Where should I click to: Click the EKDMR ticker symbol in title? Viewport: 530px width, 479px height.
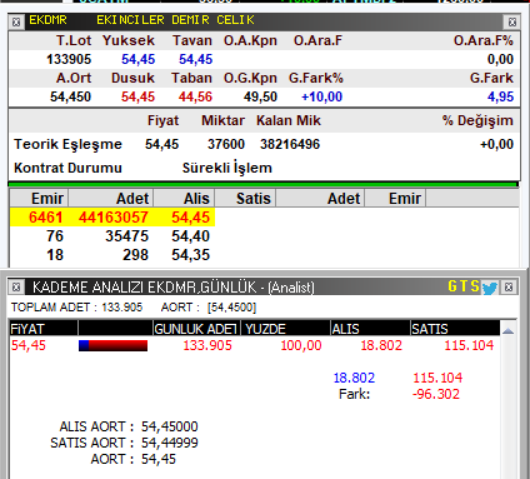click(48, 20)
